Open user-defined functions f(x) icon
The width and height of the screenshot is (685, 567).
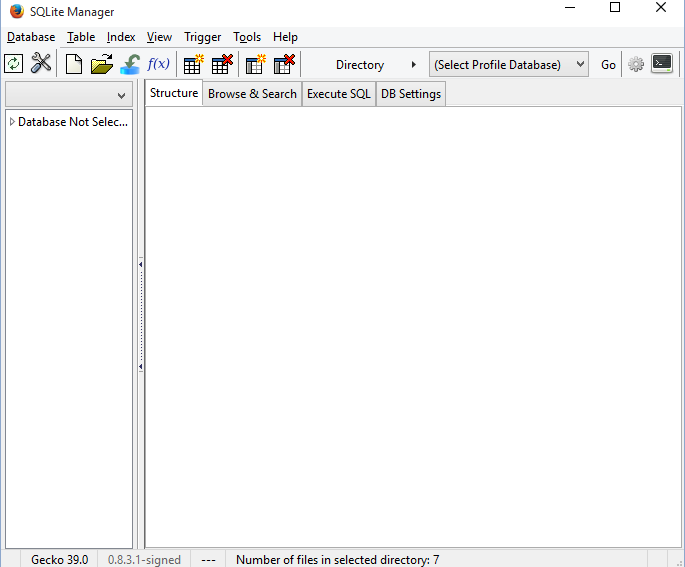(x=158, y=64)
